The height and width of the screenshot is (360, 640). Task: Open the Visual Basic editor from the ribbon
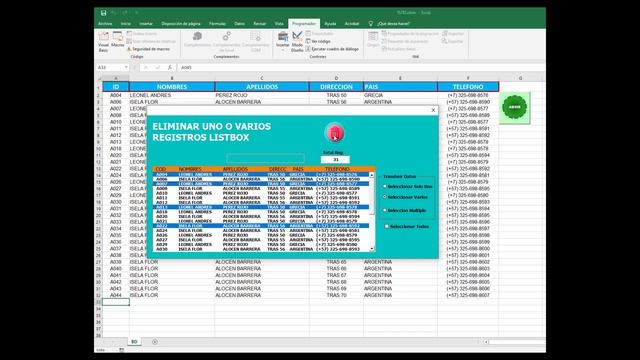point(104,42)
